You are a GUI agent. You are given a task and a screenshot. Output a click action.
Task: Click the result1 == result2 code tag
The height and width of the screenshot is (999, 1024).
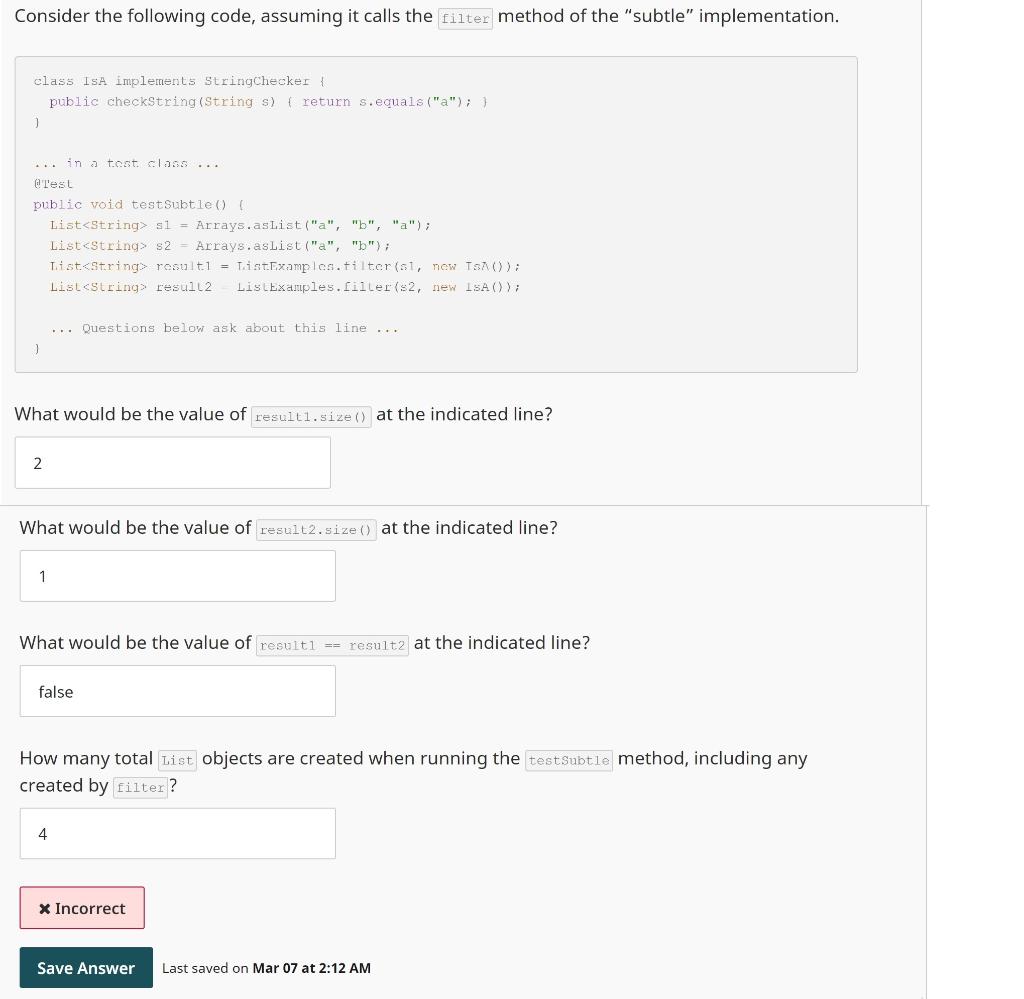pyautogui.click(x=332, y=645)
